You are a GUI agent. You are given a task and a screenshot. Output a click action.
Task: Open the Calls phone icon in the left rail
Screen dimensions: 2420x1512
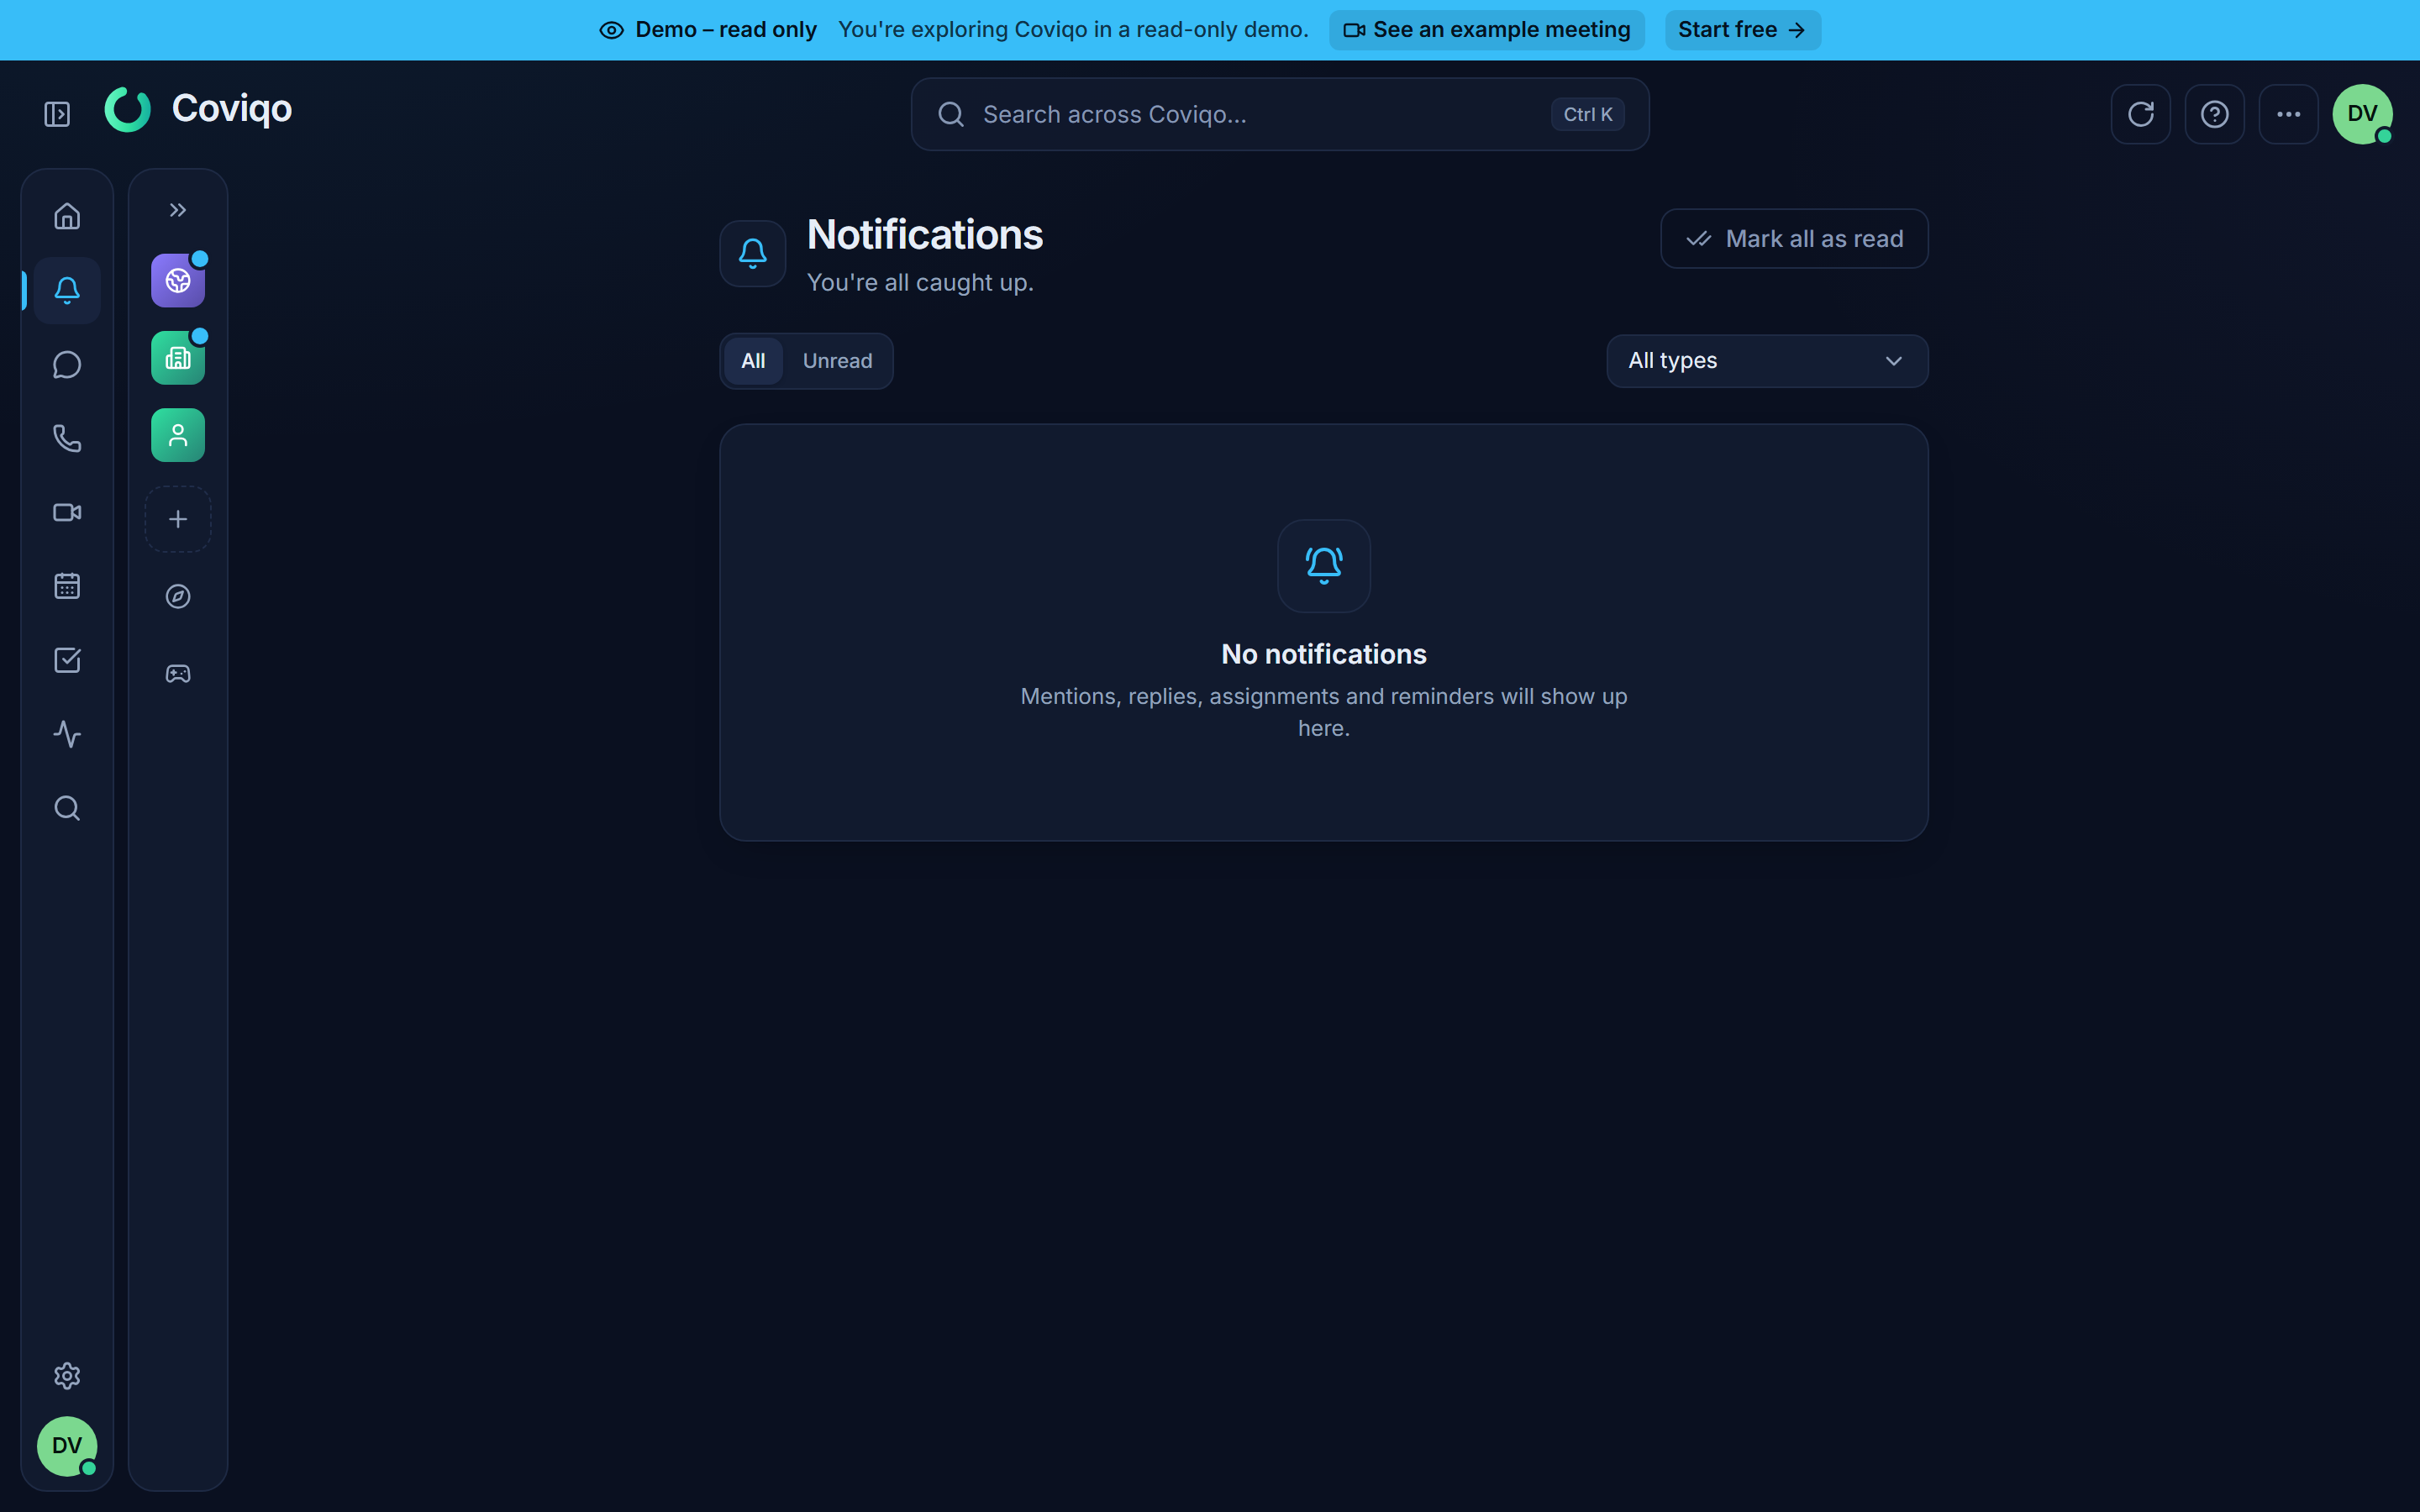(67, 438)
